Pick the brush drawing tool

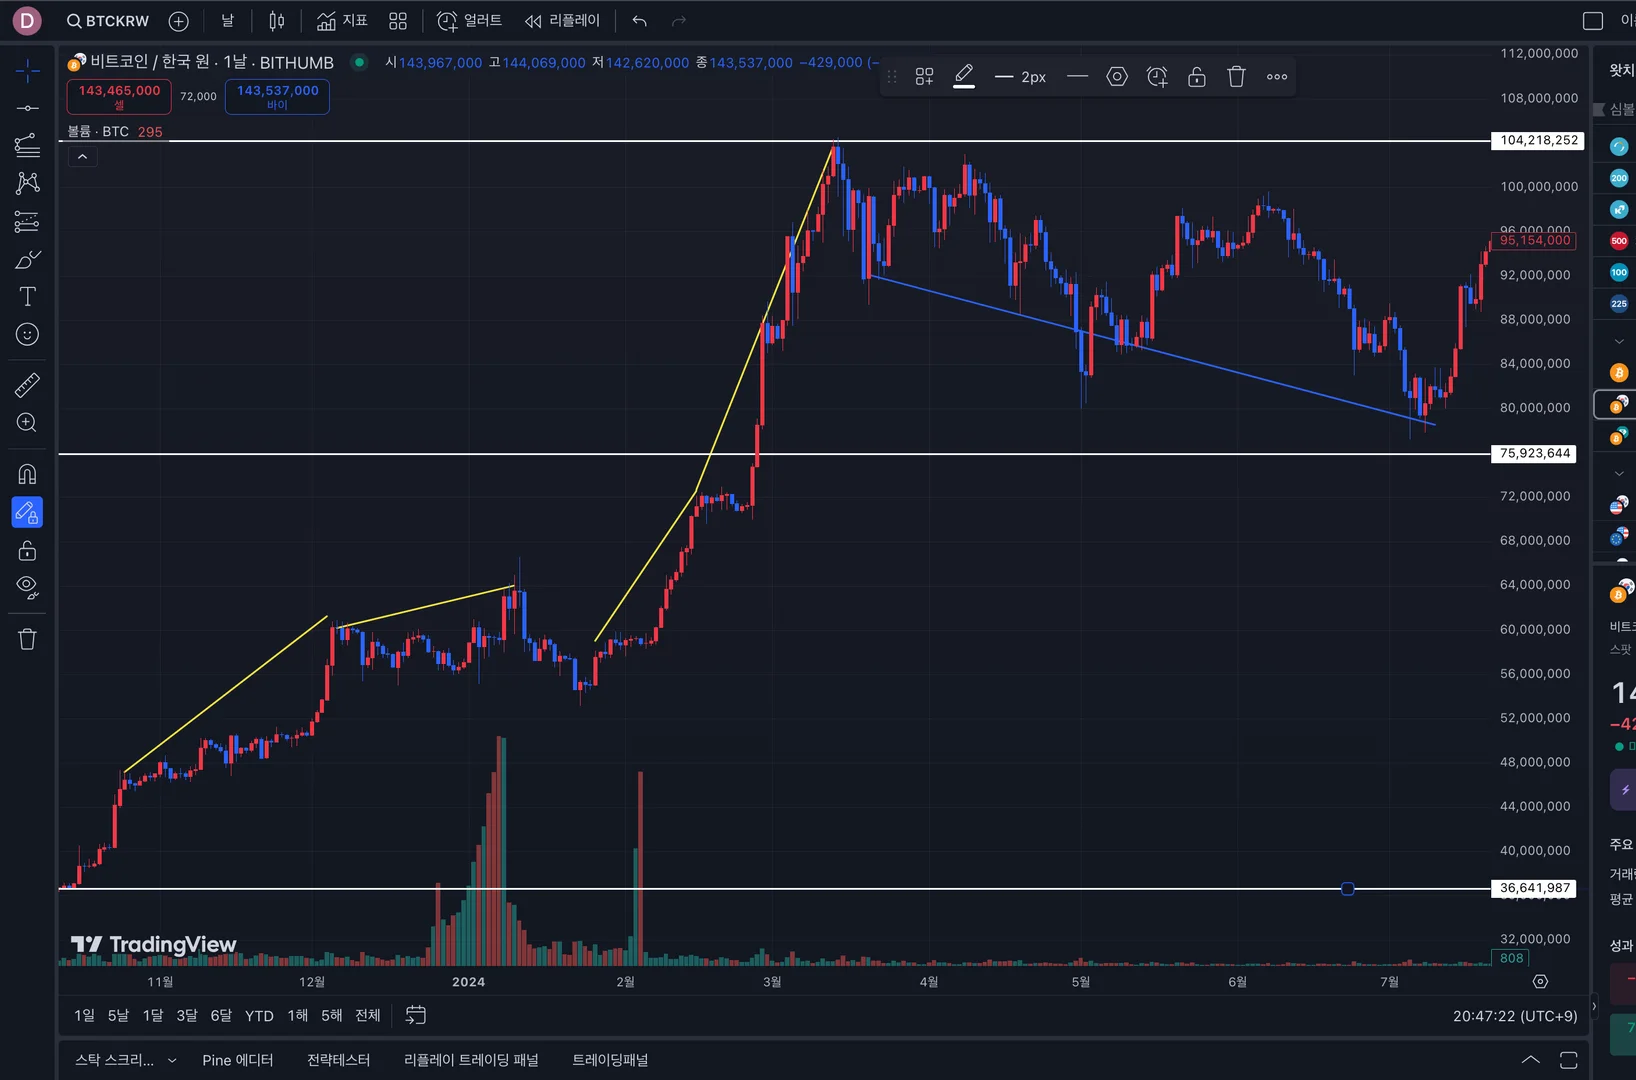[x=27, y=260]
